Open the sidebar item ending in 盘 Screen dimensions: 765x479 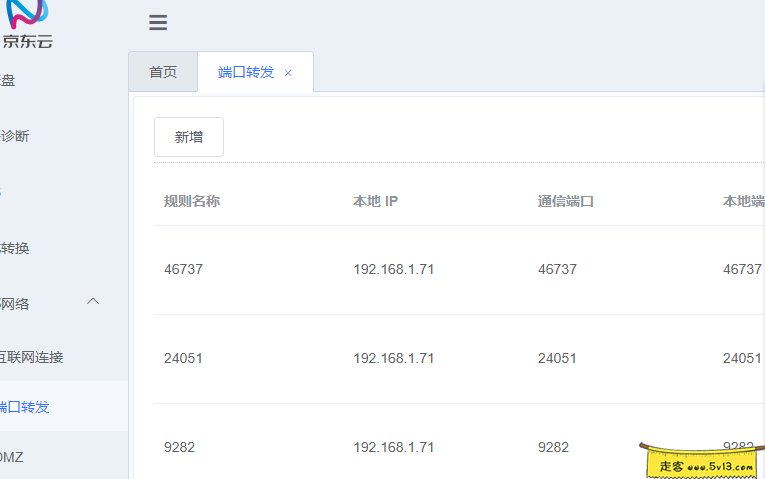8,80
